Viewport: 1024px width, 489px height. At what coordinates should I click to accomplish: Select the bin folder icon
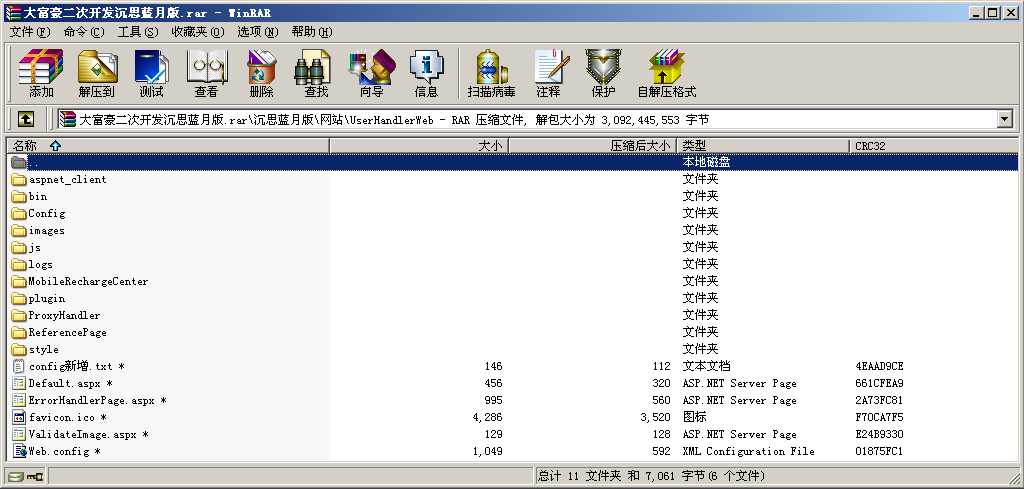(x=20, y=197)
